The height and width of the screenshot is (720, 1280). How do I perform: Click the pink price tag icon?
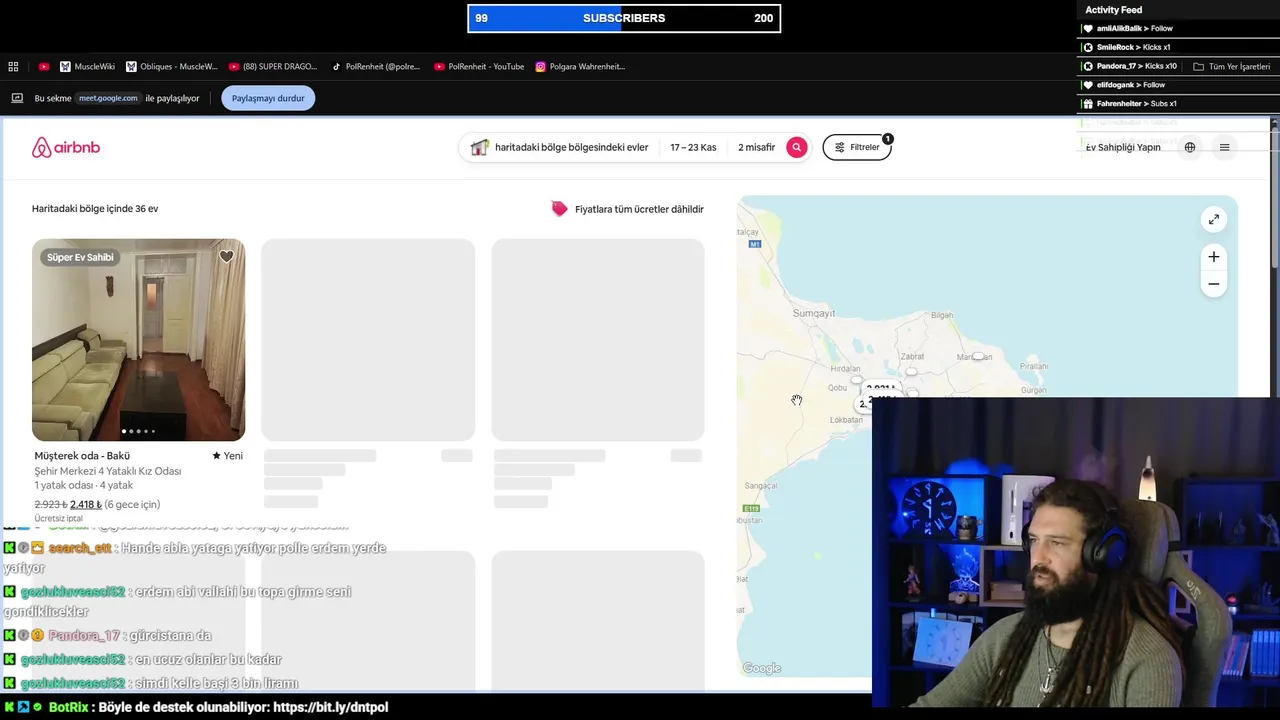(559, 209)
